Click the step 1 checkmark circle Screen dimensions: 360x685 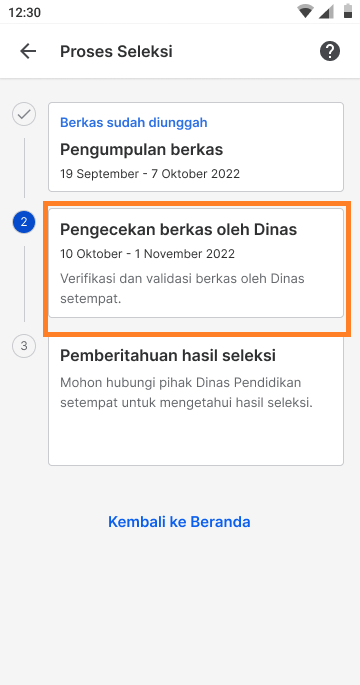(24, 114)
